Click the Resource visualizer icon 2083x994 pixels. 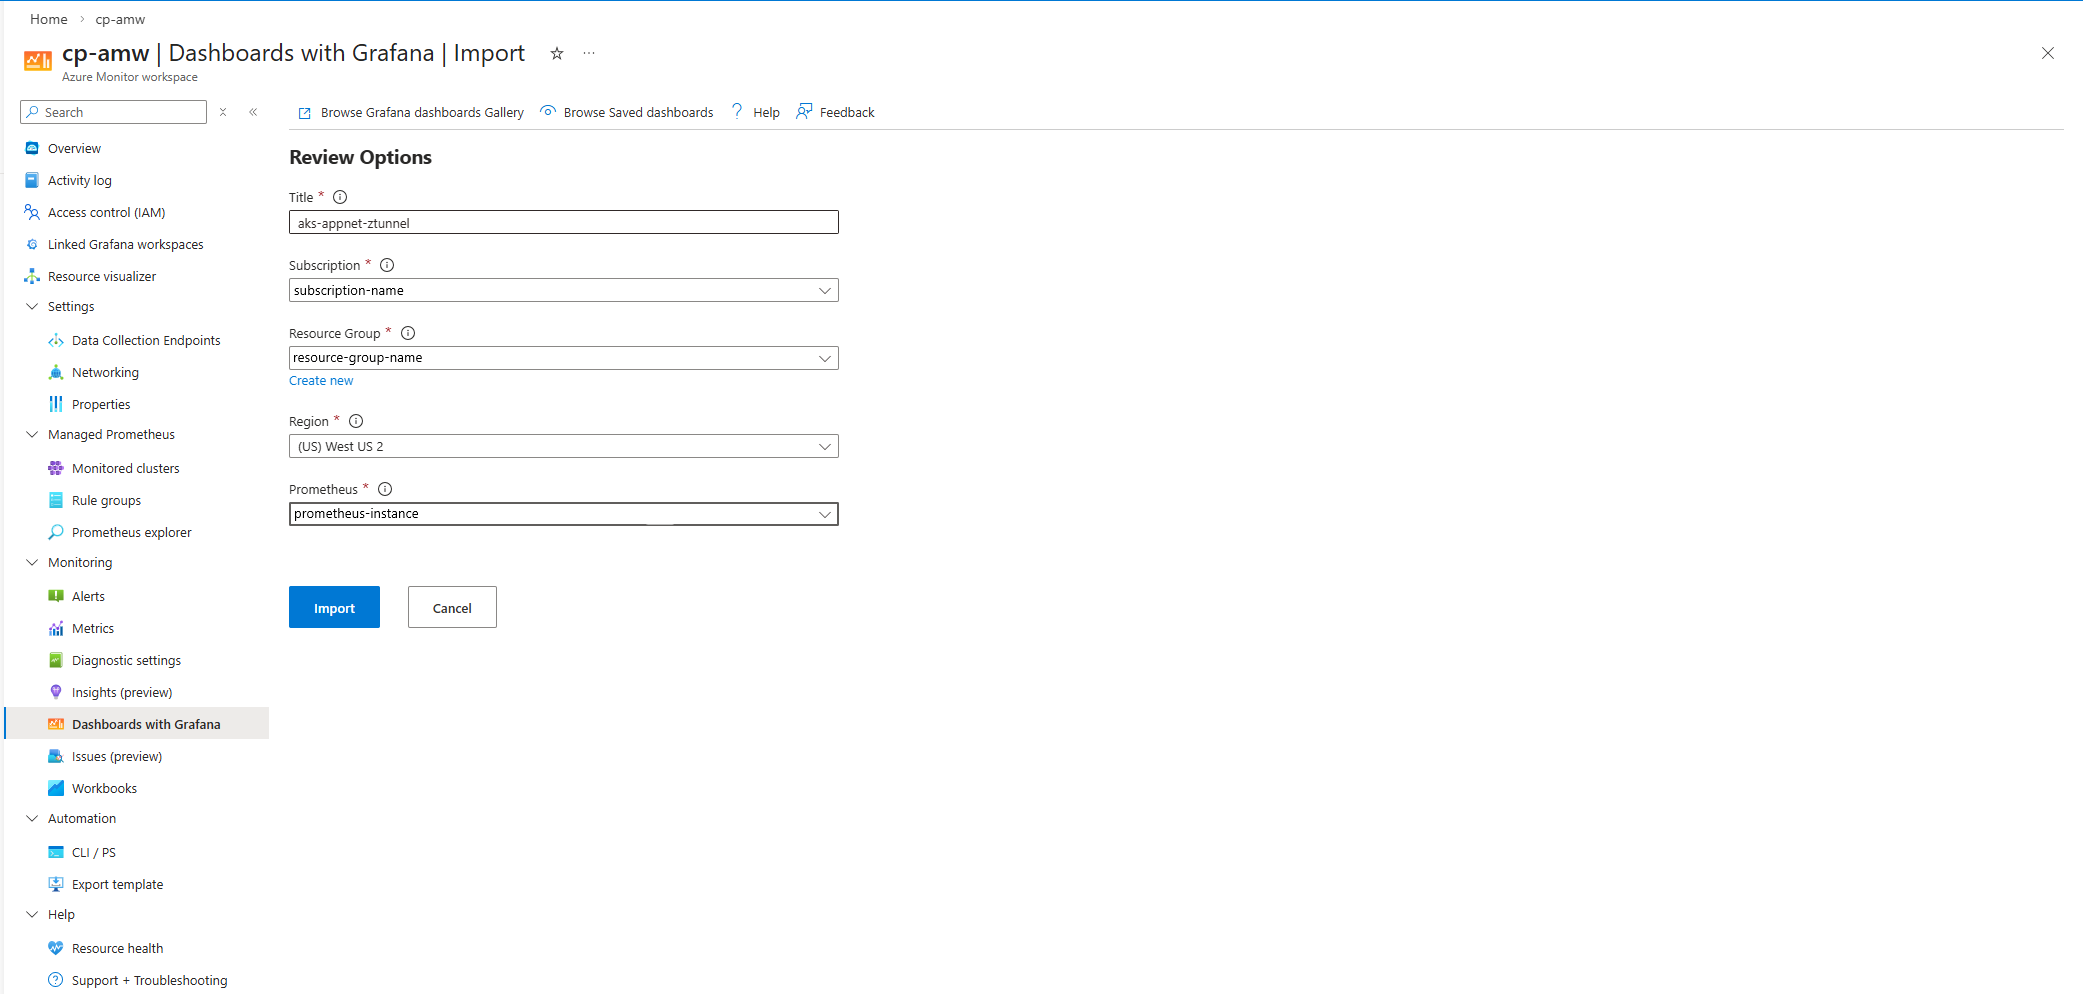pos(32,276)
